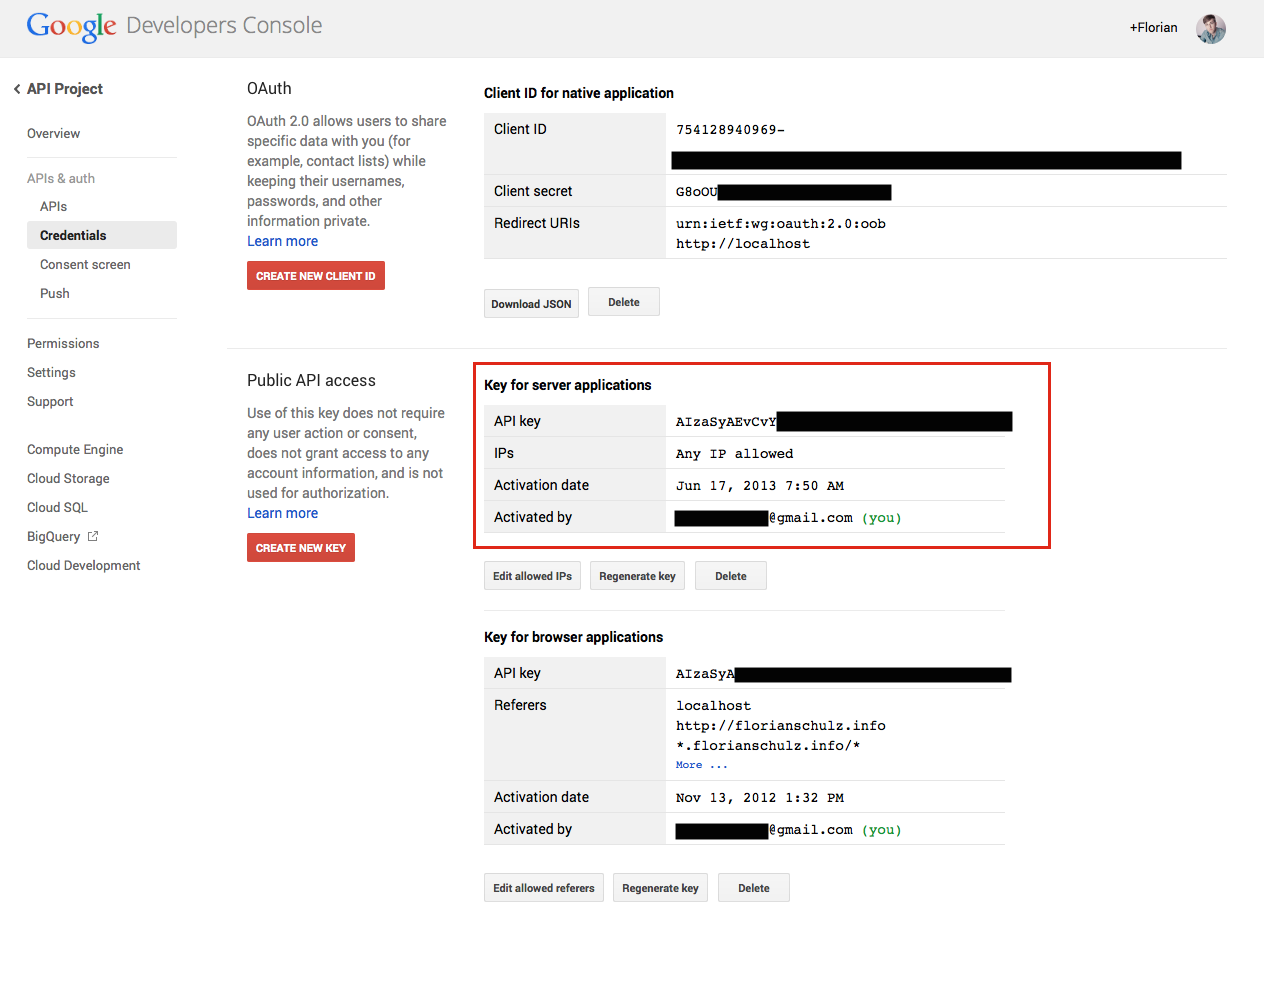Viewport: 1264px width, 981px height.
Task: Select the urn:ietf:wg:oauth:2.0:oob redirect URI
Action: click(x=781, y=224)
